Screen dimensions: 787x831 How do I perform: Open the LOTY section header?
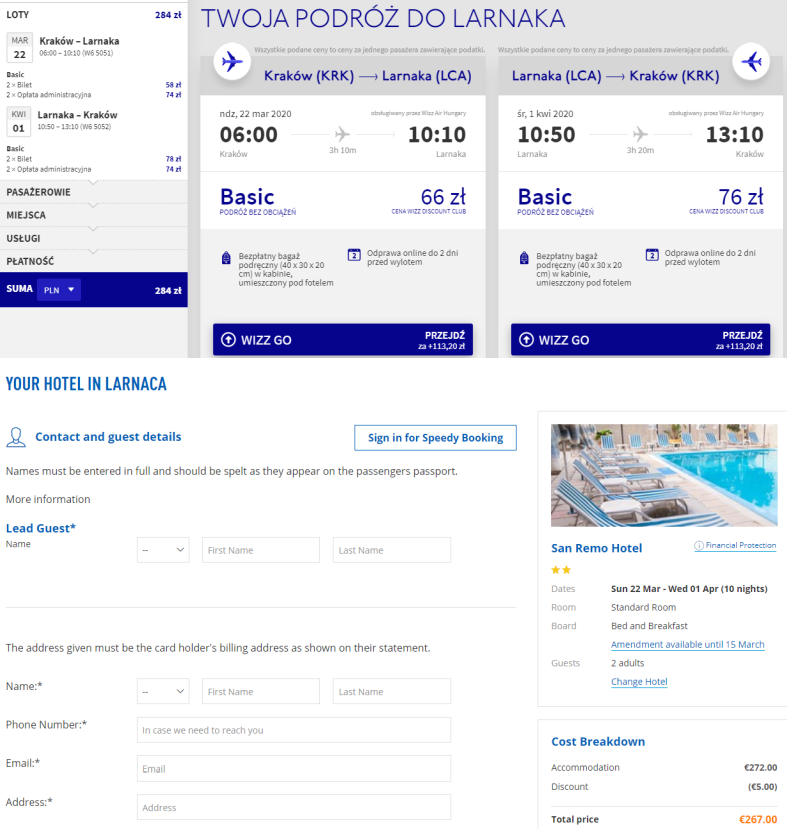click(x=94, y=15)
